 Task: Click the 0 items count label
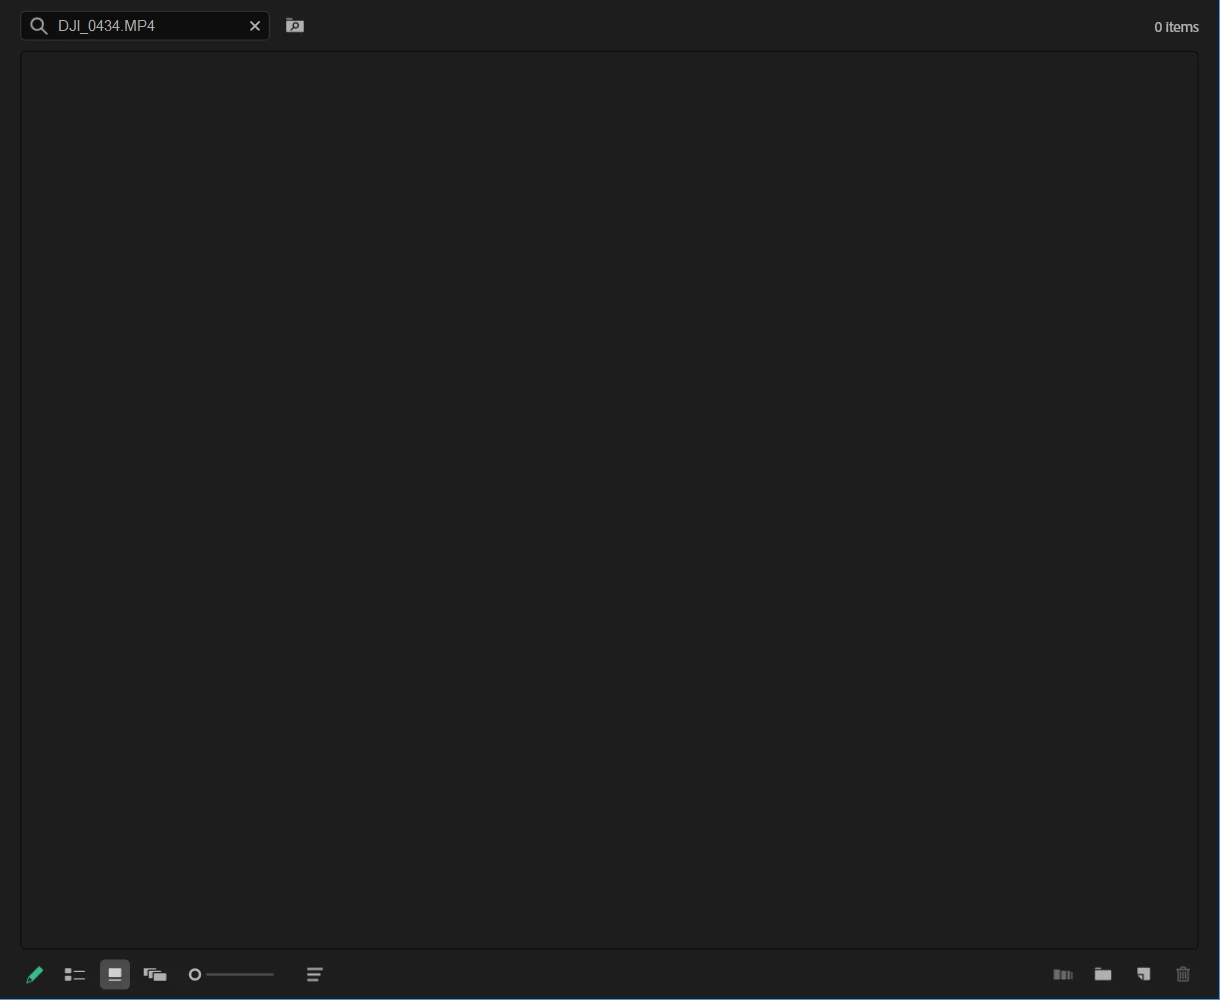tap(1176, 27)
